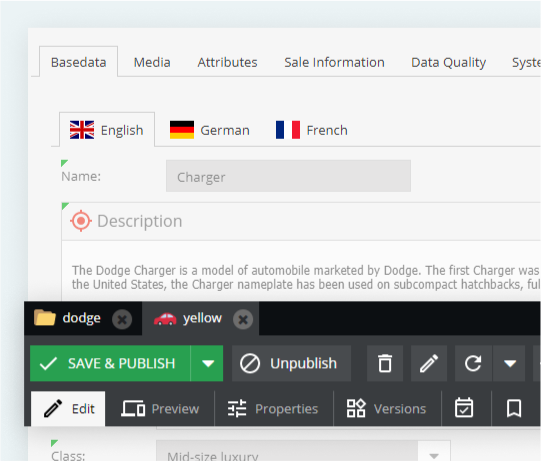Click the Description target icon
This screenshot has height=461, width=541.
click(x=81, y=221)
